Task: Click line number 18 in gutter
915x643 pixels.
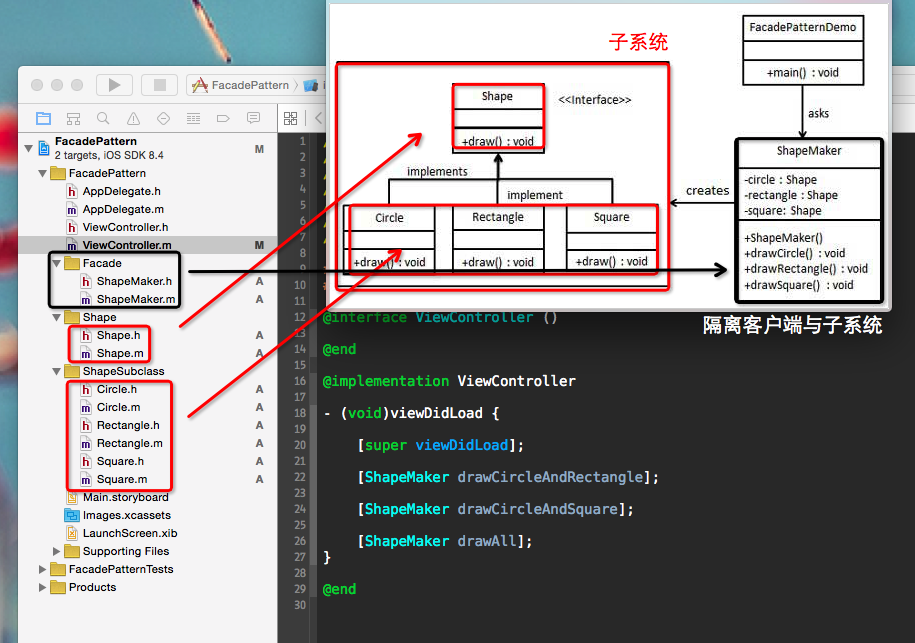Action: pyautogui.click(x=300, y=413)
